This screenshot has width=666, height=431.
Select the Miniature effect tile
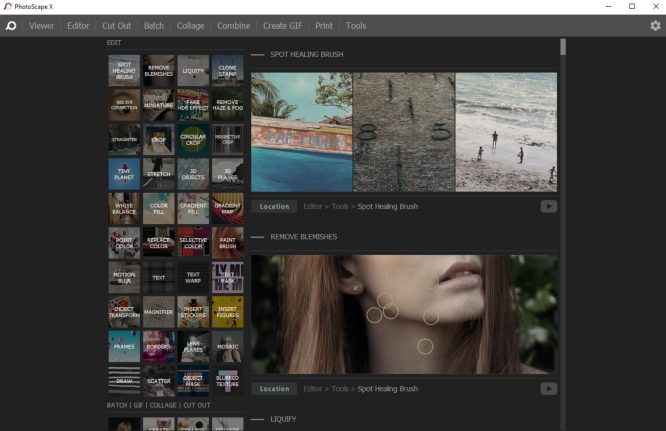[158, 105]
